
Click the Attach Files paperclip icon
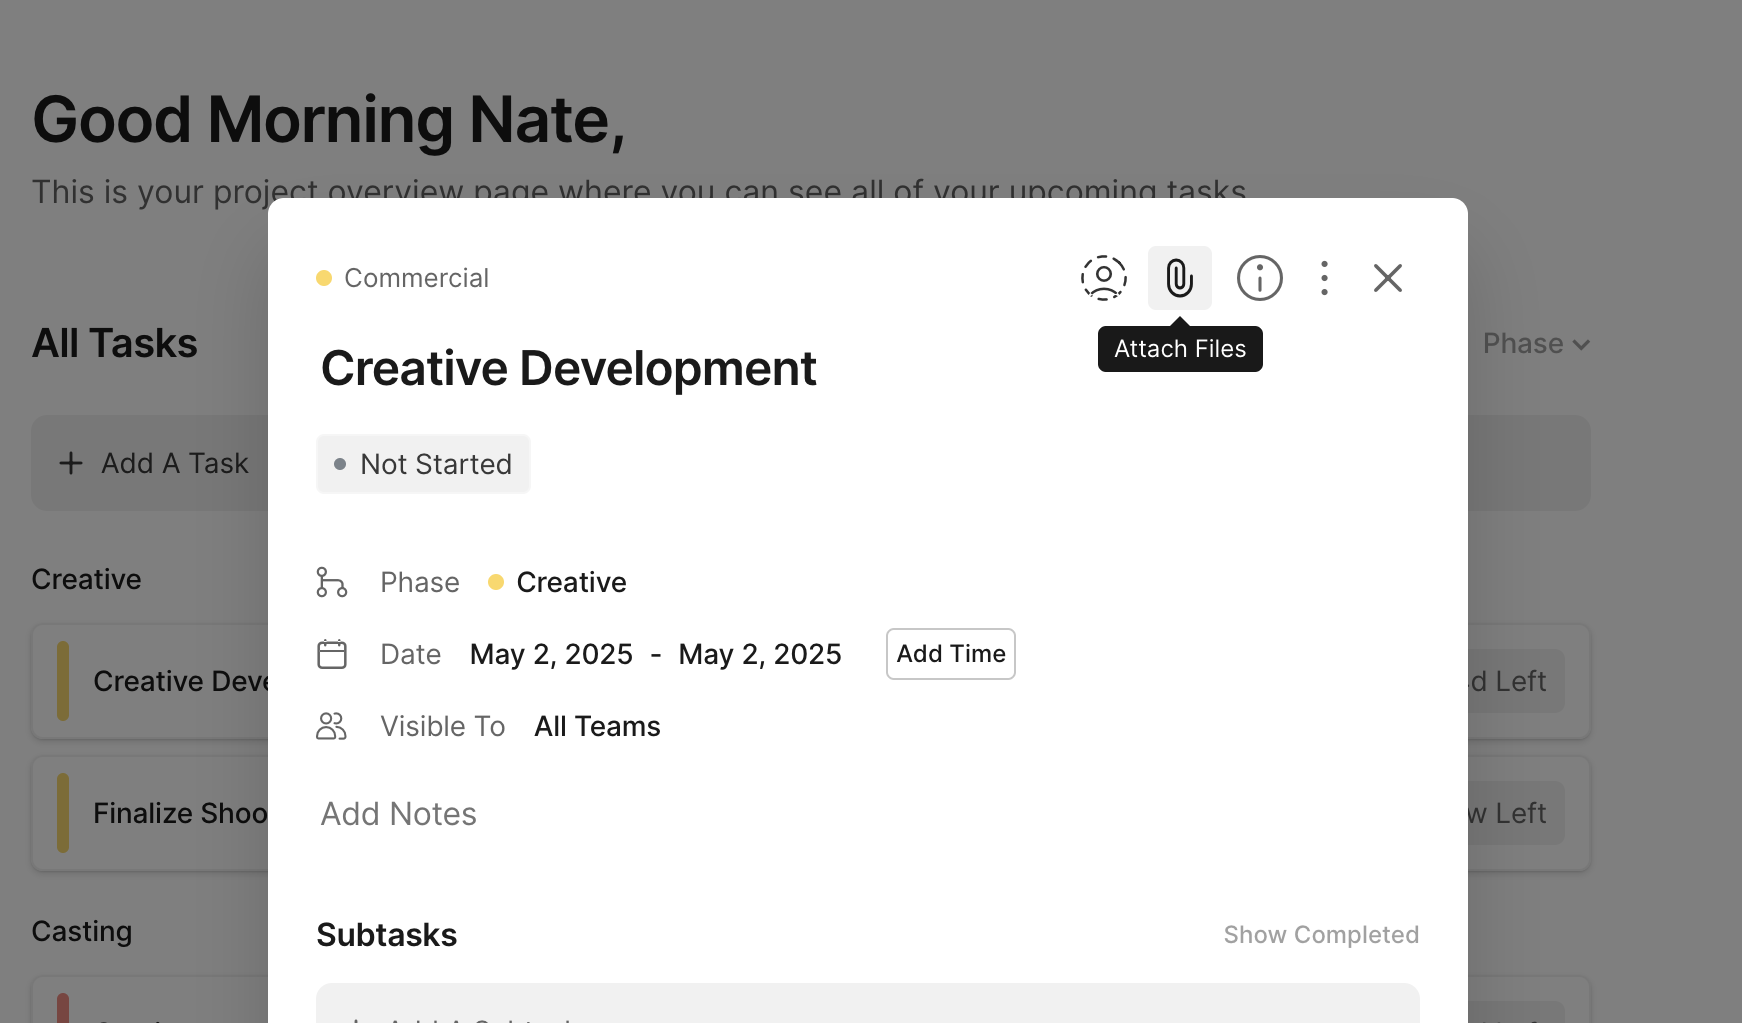click(1179, 278)
